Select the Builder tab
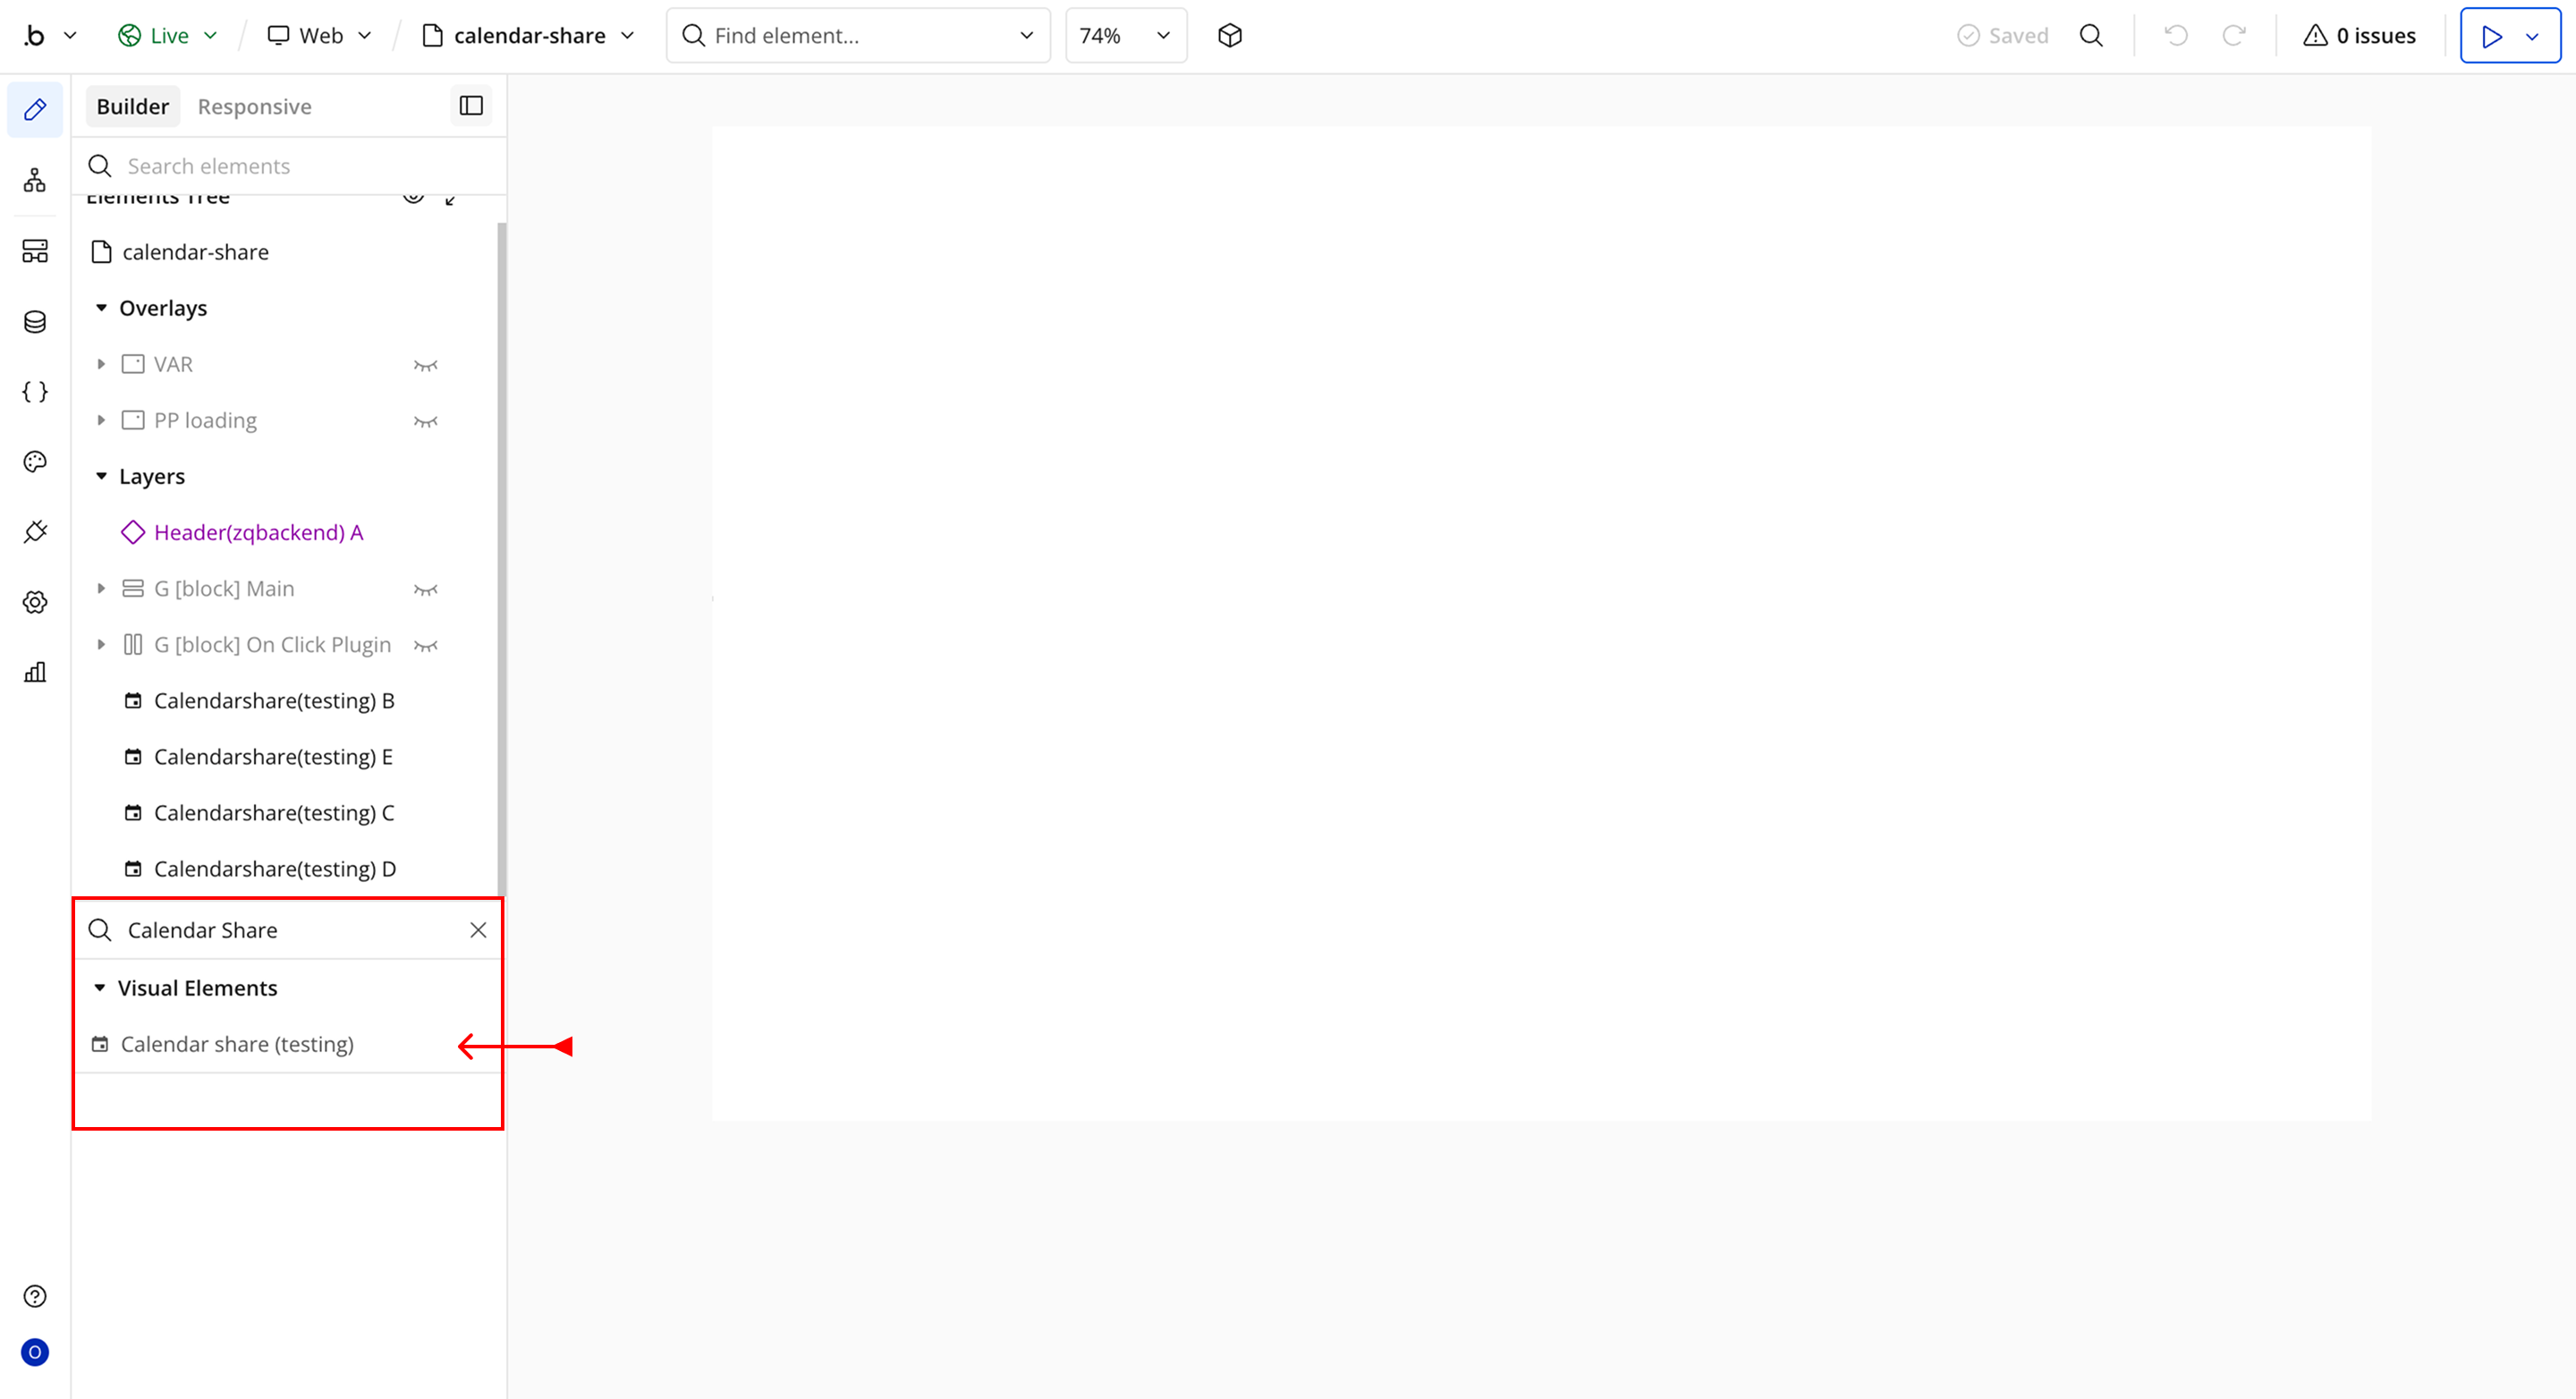 click(x=132, y=107)
